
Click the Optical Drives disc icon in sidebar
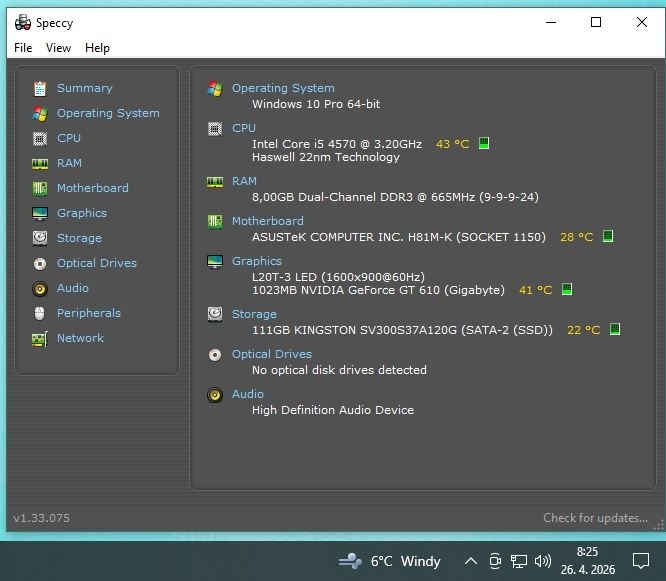pos(40,264)
